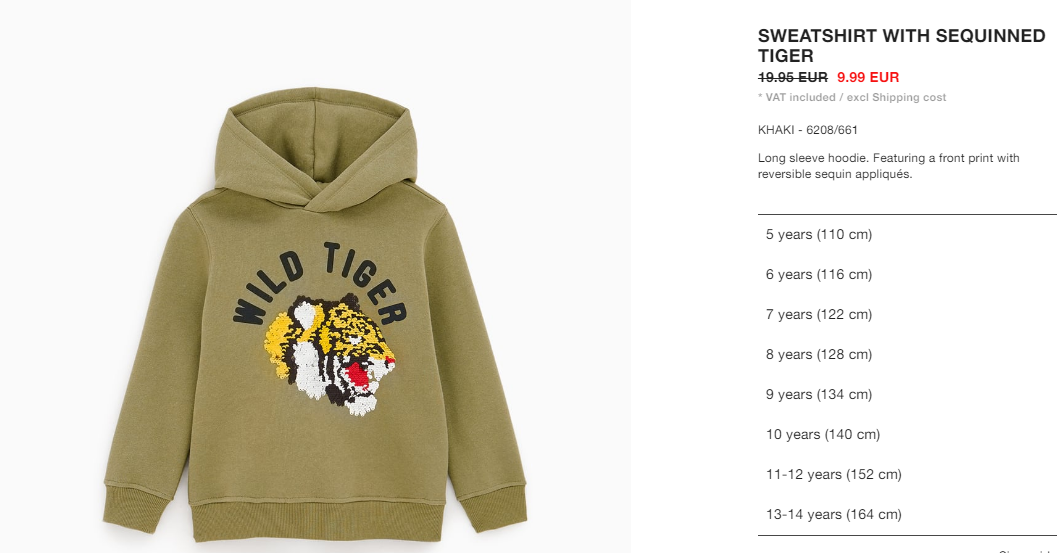This screenshot has height=553, width=1060.
Task: Click the WILD TIGER lettering on hoodie
Action: pos(319,283)
